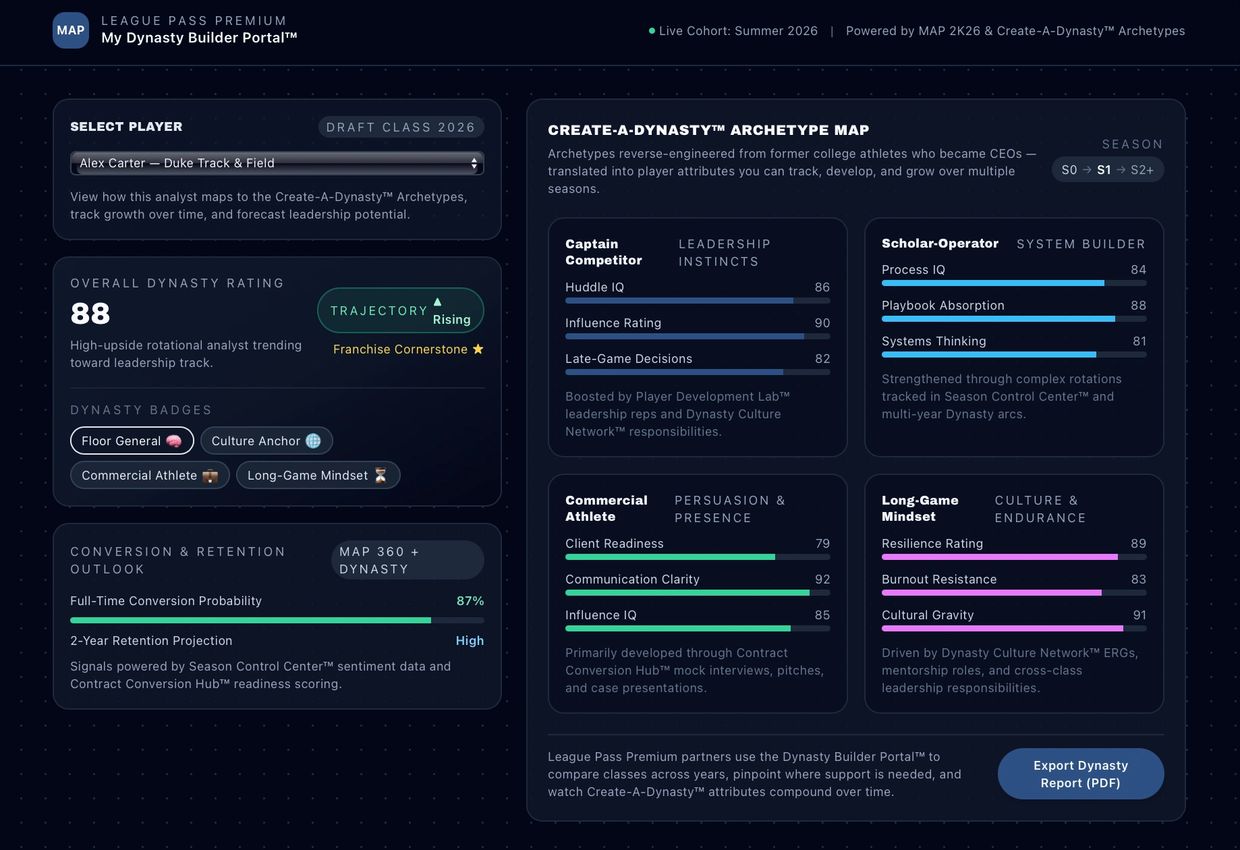Click the MAP 360 + Dynasty tag

[x=407, y=560]
